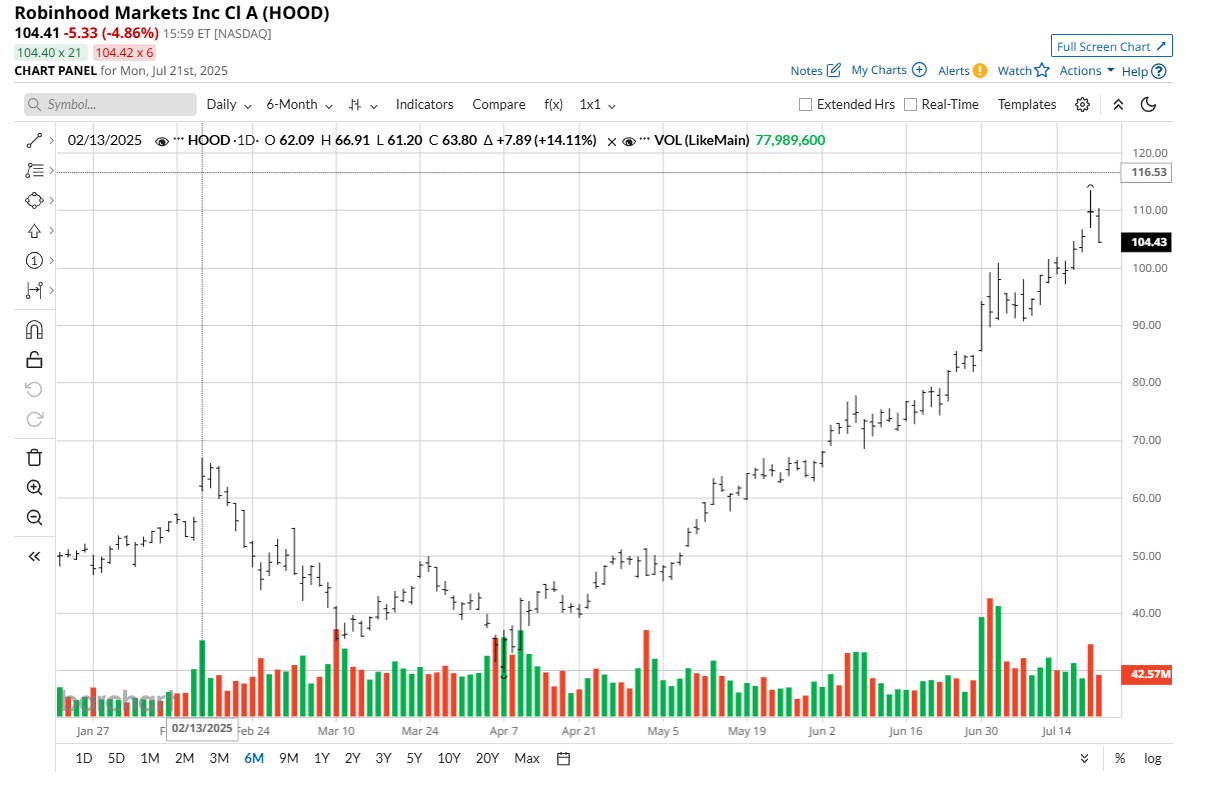Image resolution: width=1228 pixels, height=792 pixels.
Task: Click the Notes edit icon
Action: [x=834, y=71]
